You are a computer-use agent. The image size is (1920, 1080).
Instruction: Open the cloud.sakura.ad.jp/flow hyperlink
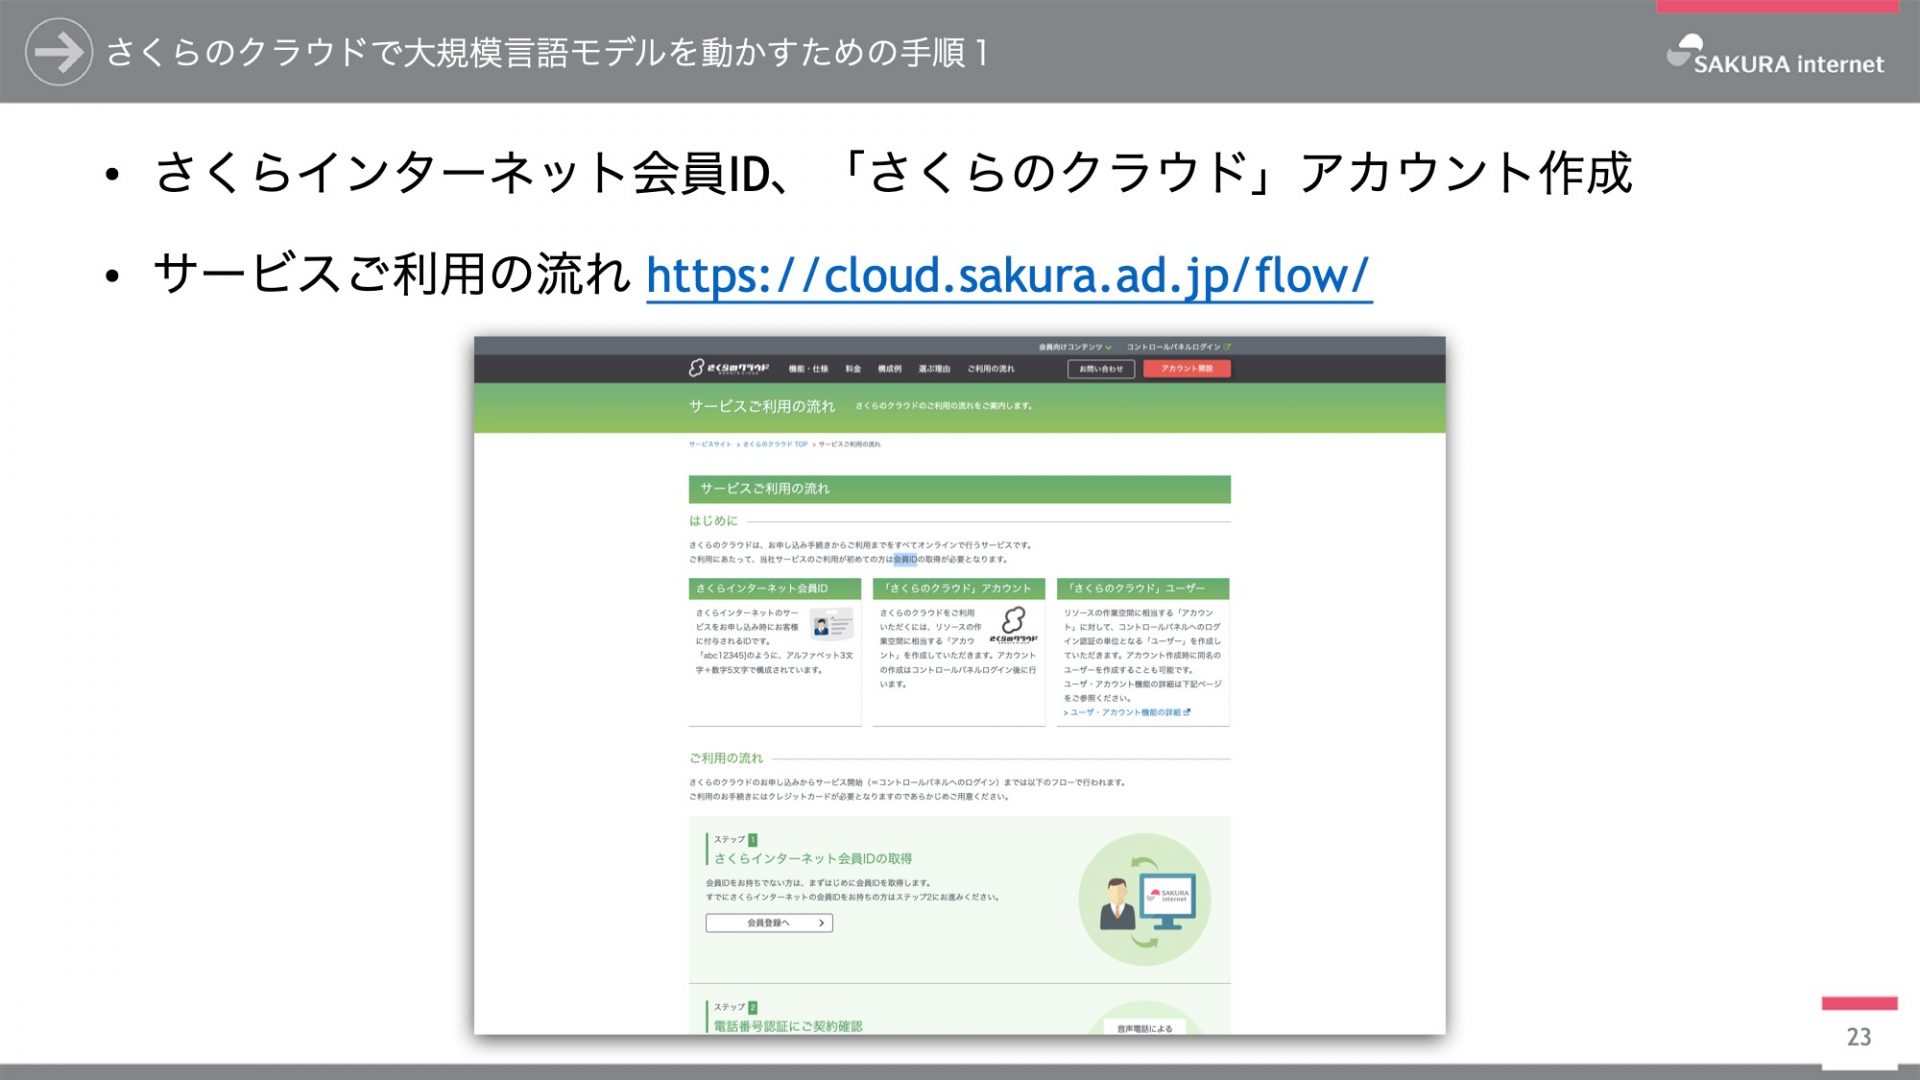1008,275
